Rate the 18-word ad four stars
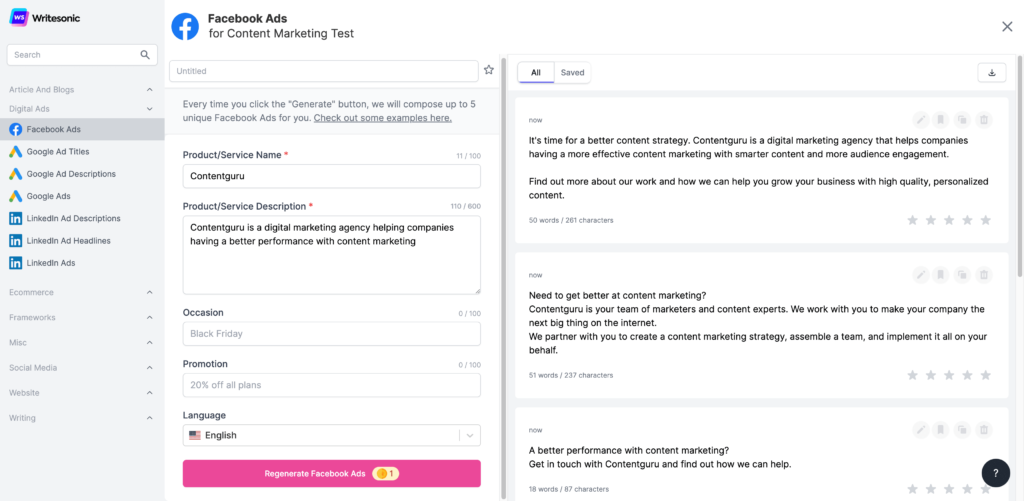This screenshot has height=501, width=1024. click(x=968, y=489)
